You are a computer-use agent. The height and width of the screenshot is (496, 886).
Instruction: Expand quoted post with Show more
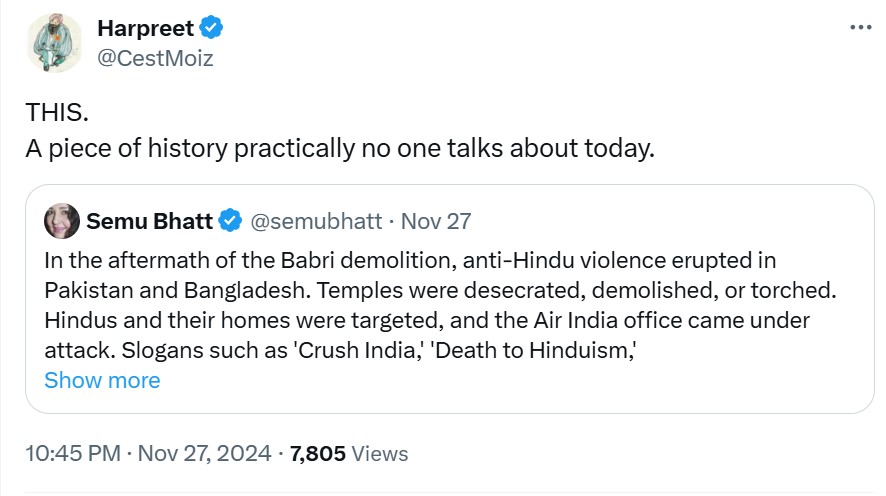pyautogui.click(x=102, y=380)
